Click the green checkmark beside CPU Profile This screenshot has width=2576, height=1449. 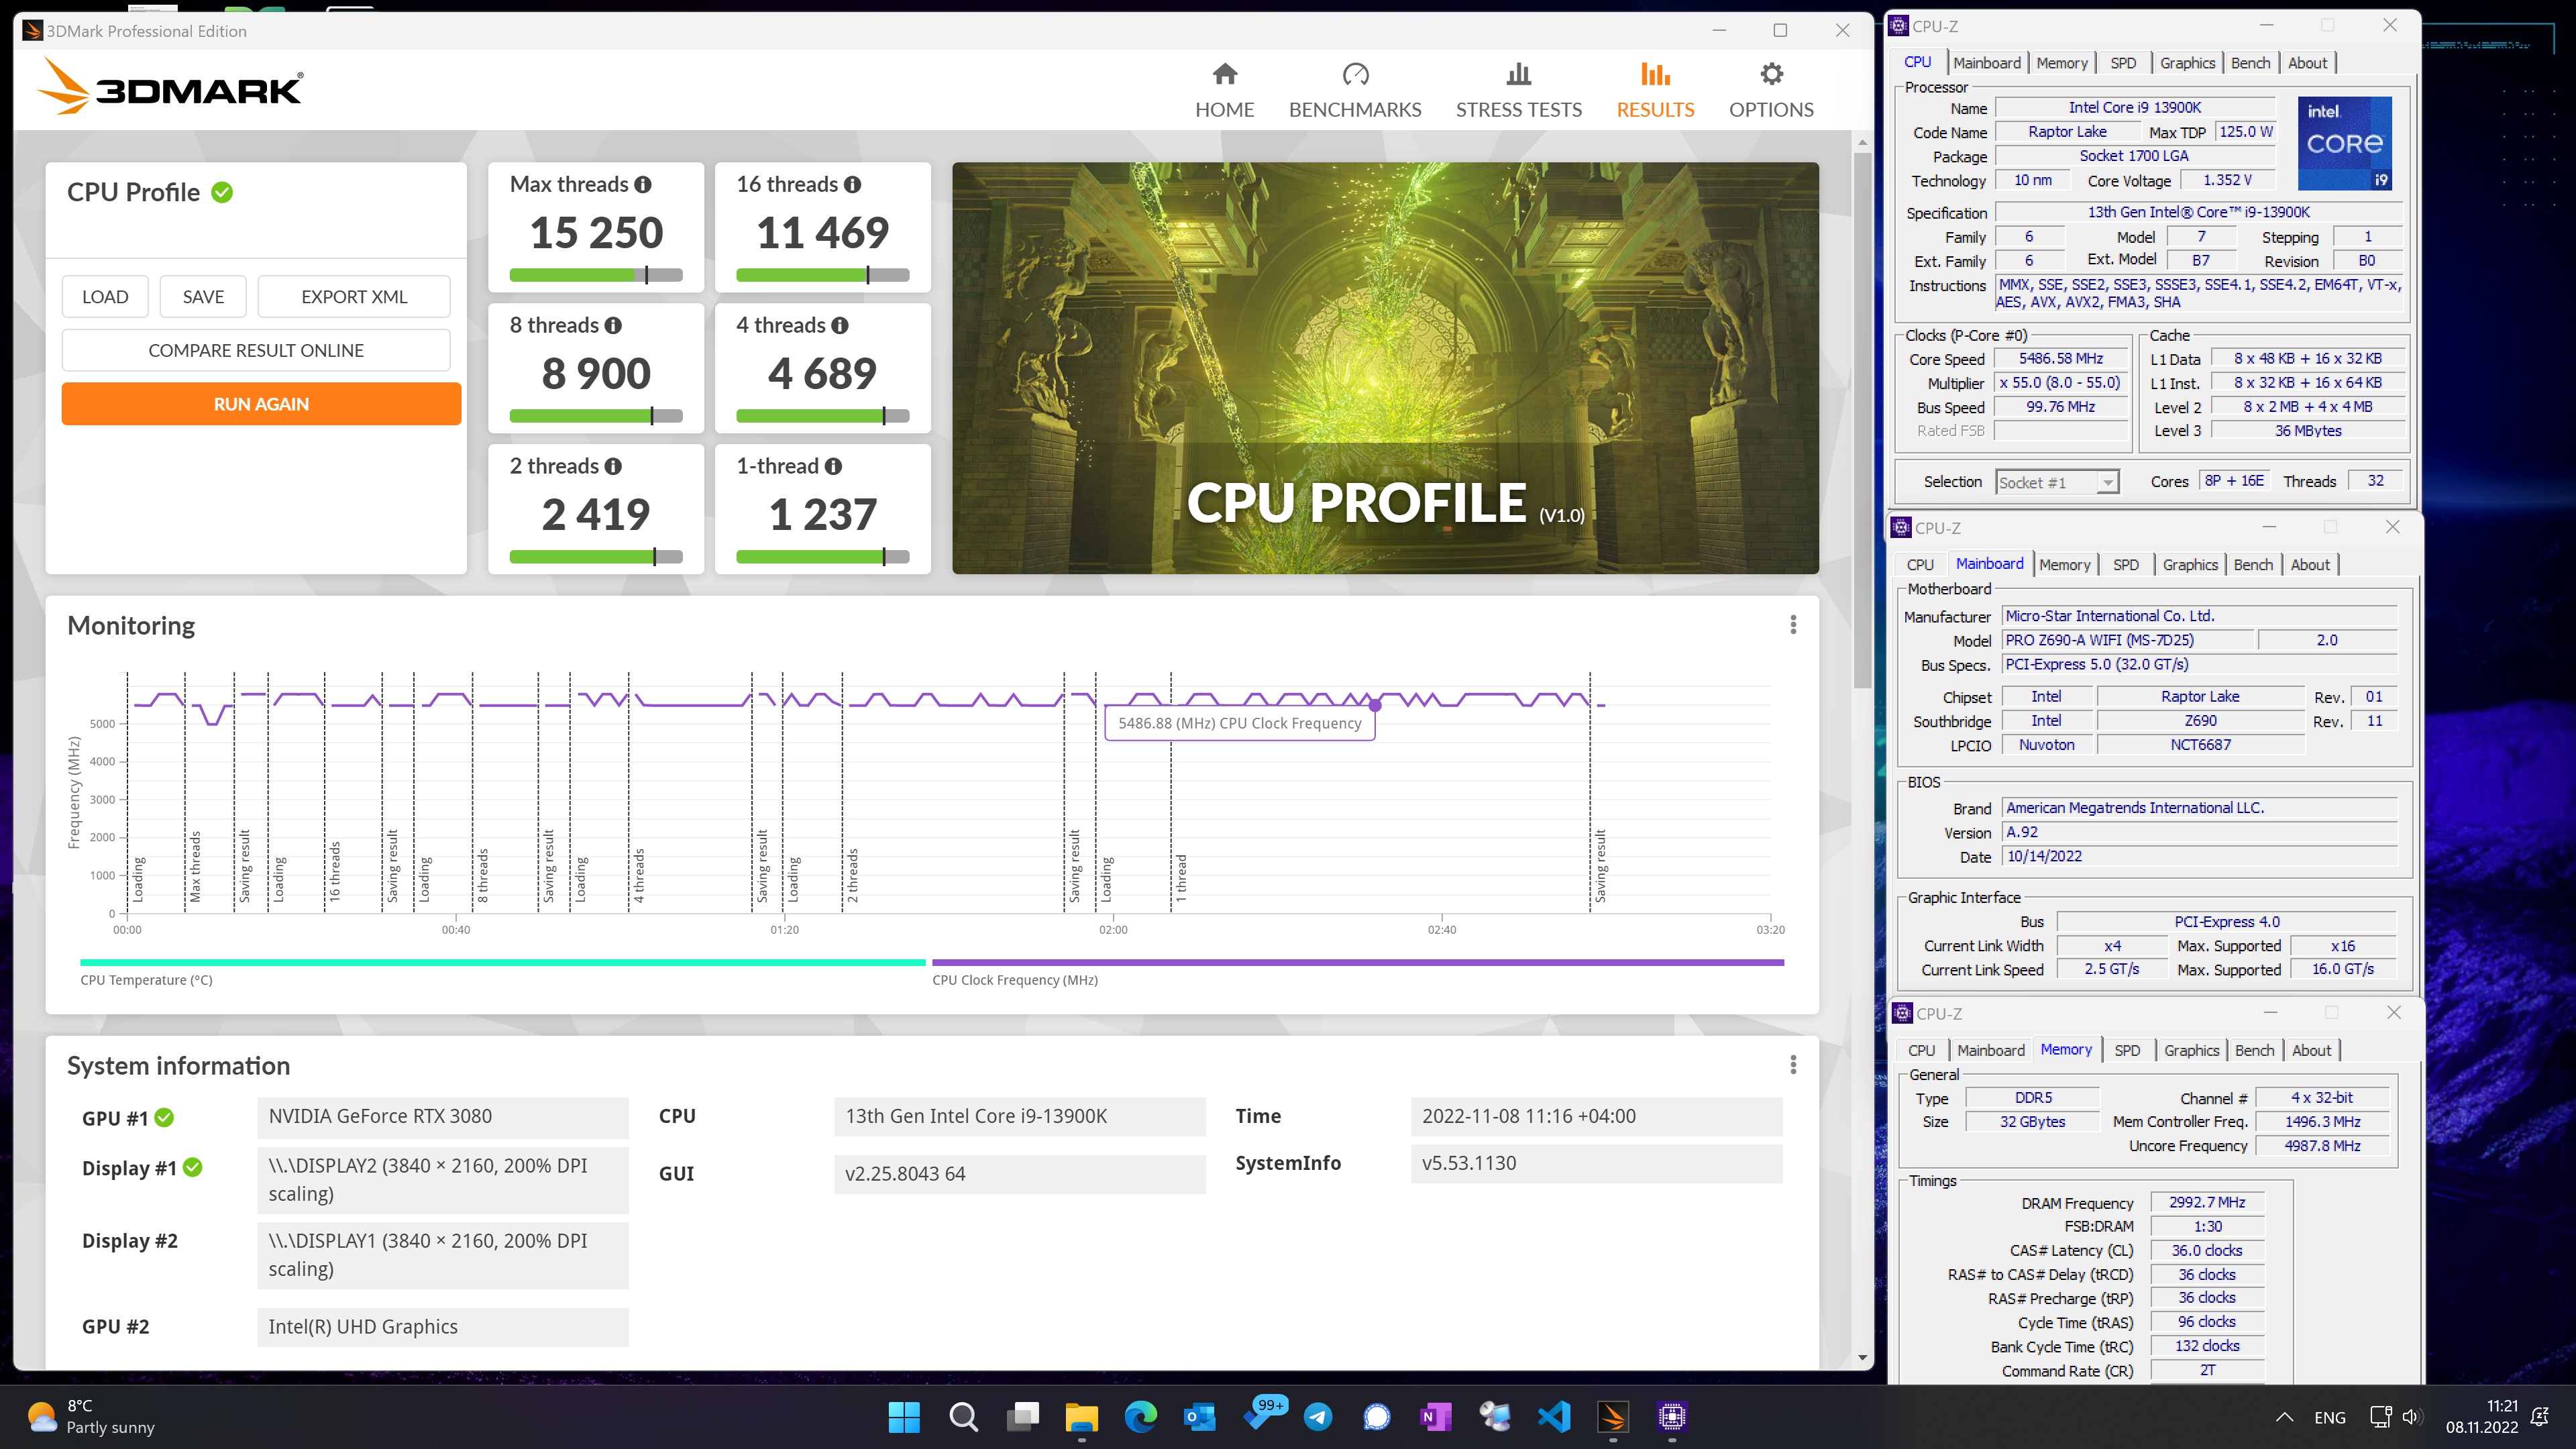click(222, 192)
